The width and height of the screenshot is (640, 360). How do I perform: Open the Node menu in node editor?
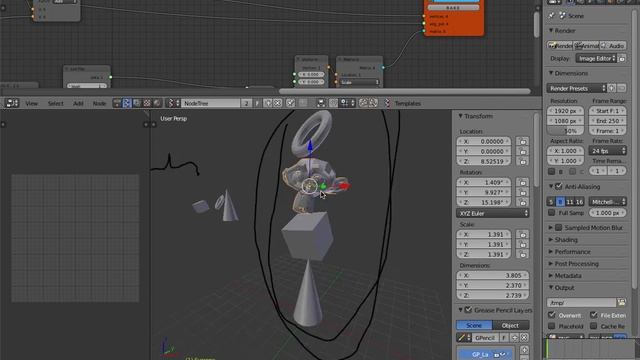[99, 104]
